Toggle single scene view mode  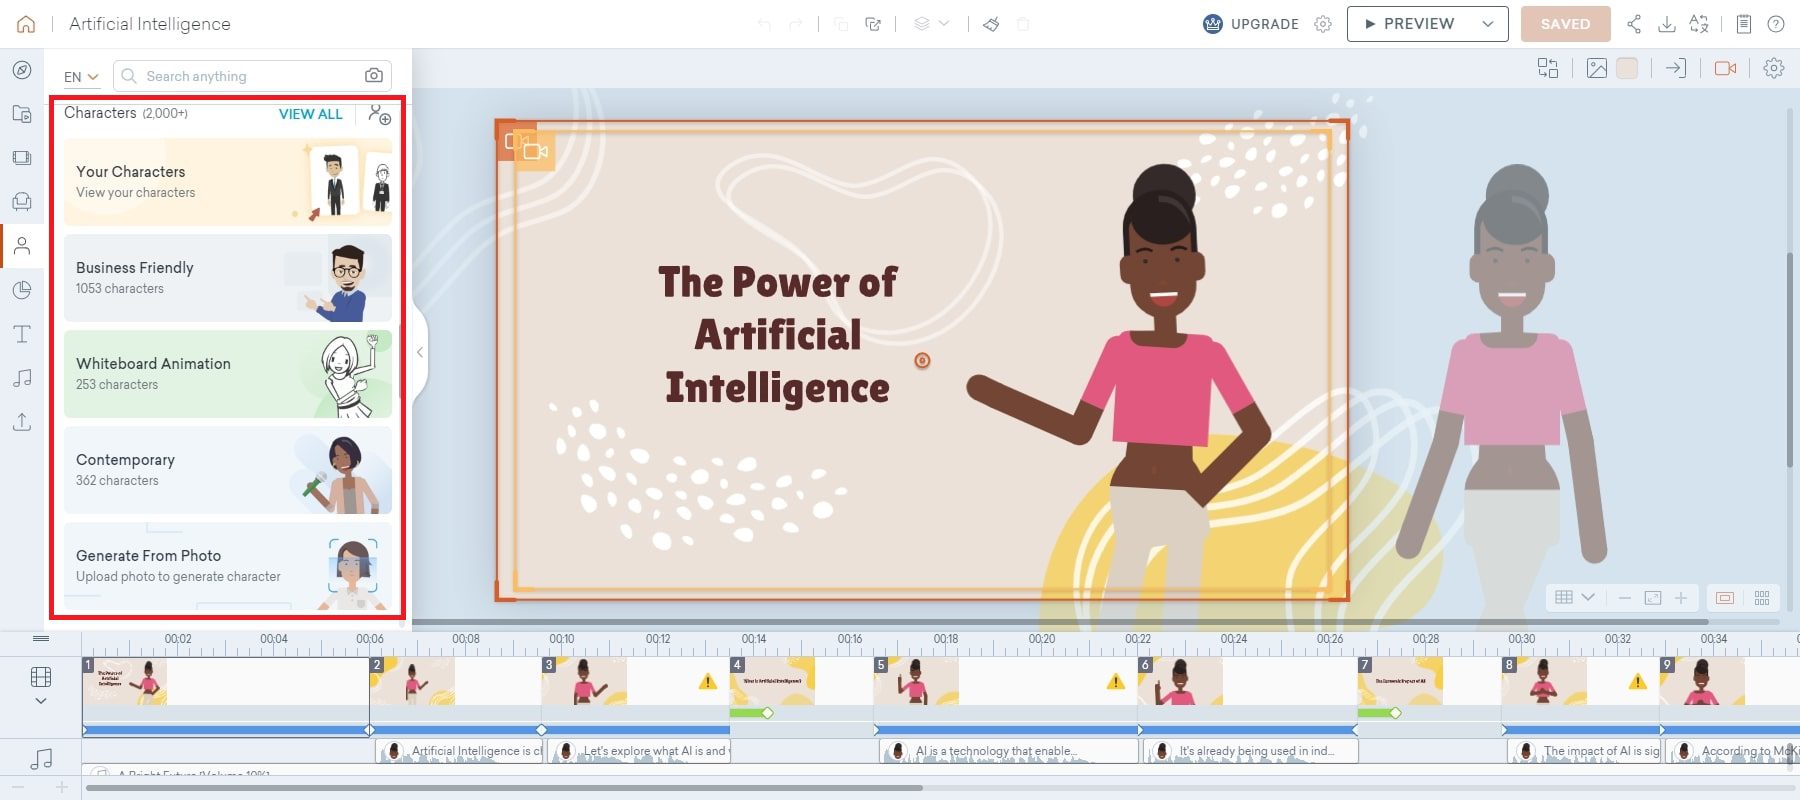coord(1725,598)
